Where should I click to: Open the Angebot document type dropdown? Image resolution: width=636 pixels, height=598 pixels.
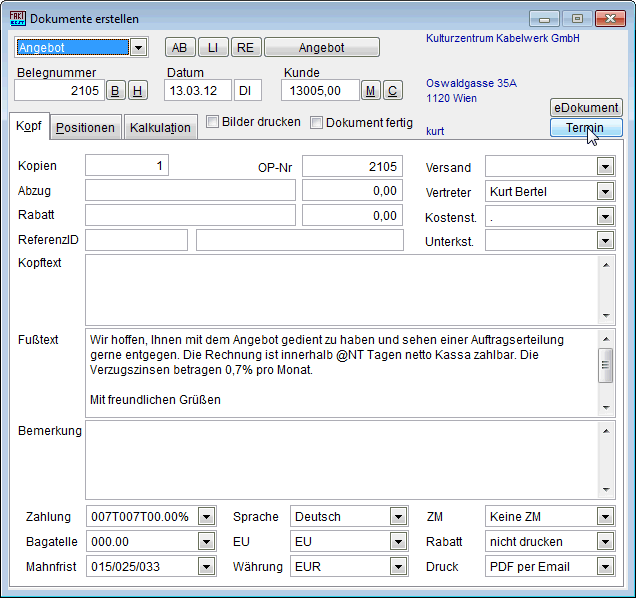(x=138, y=48)
